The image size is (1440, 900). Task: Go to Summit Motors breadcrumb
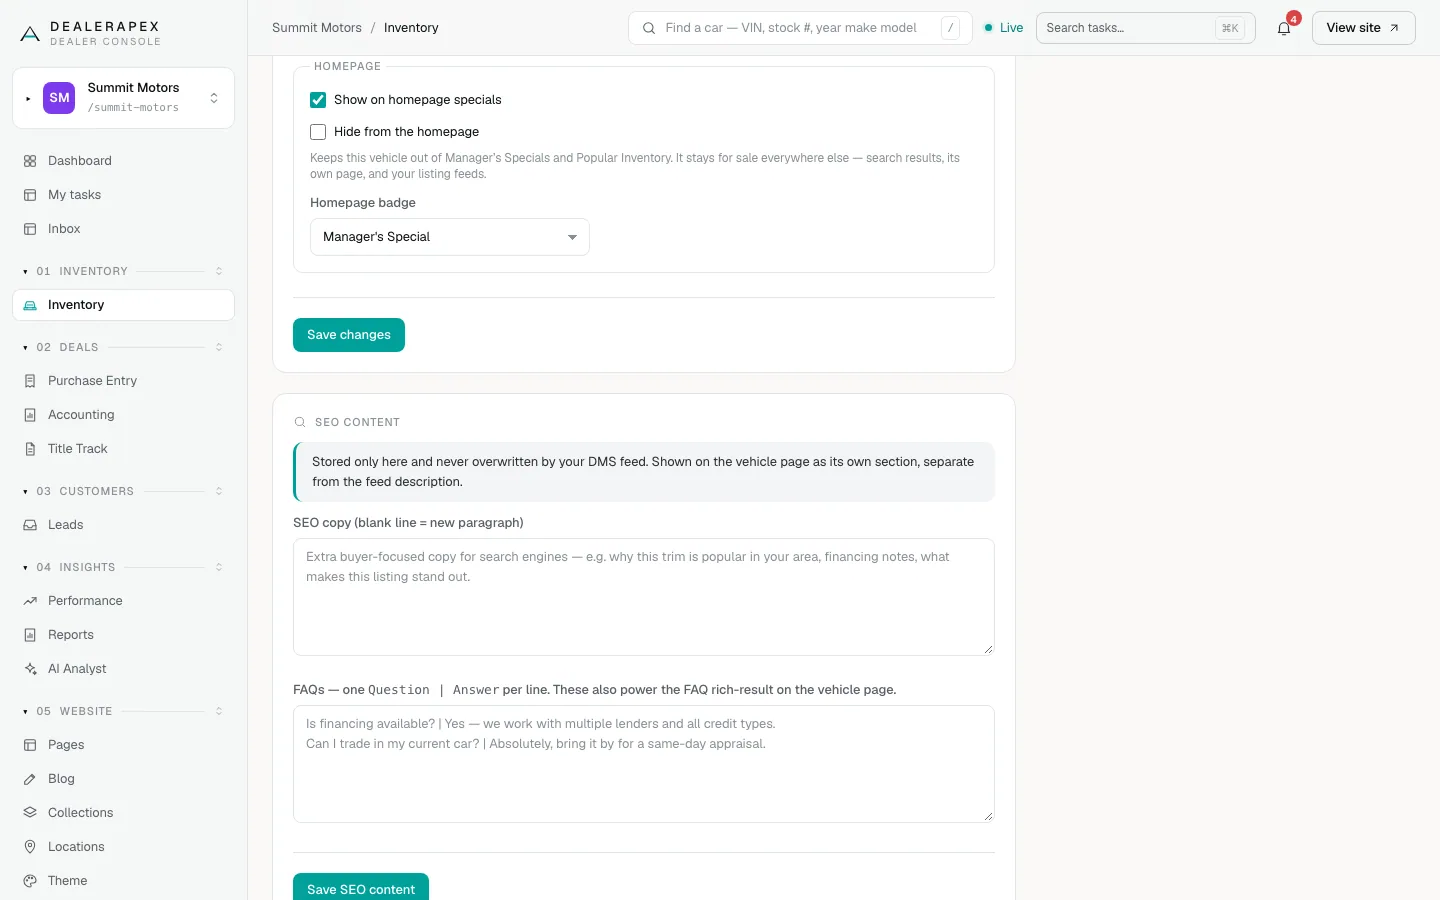pos(317,28)
